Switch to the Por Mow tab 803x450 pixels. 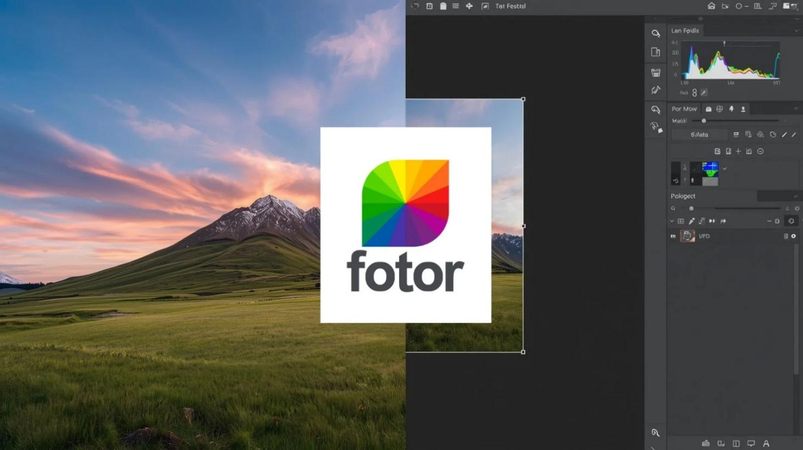[x=684, y=109]
